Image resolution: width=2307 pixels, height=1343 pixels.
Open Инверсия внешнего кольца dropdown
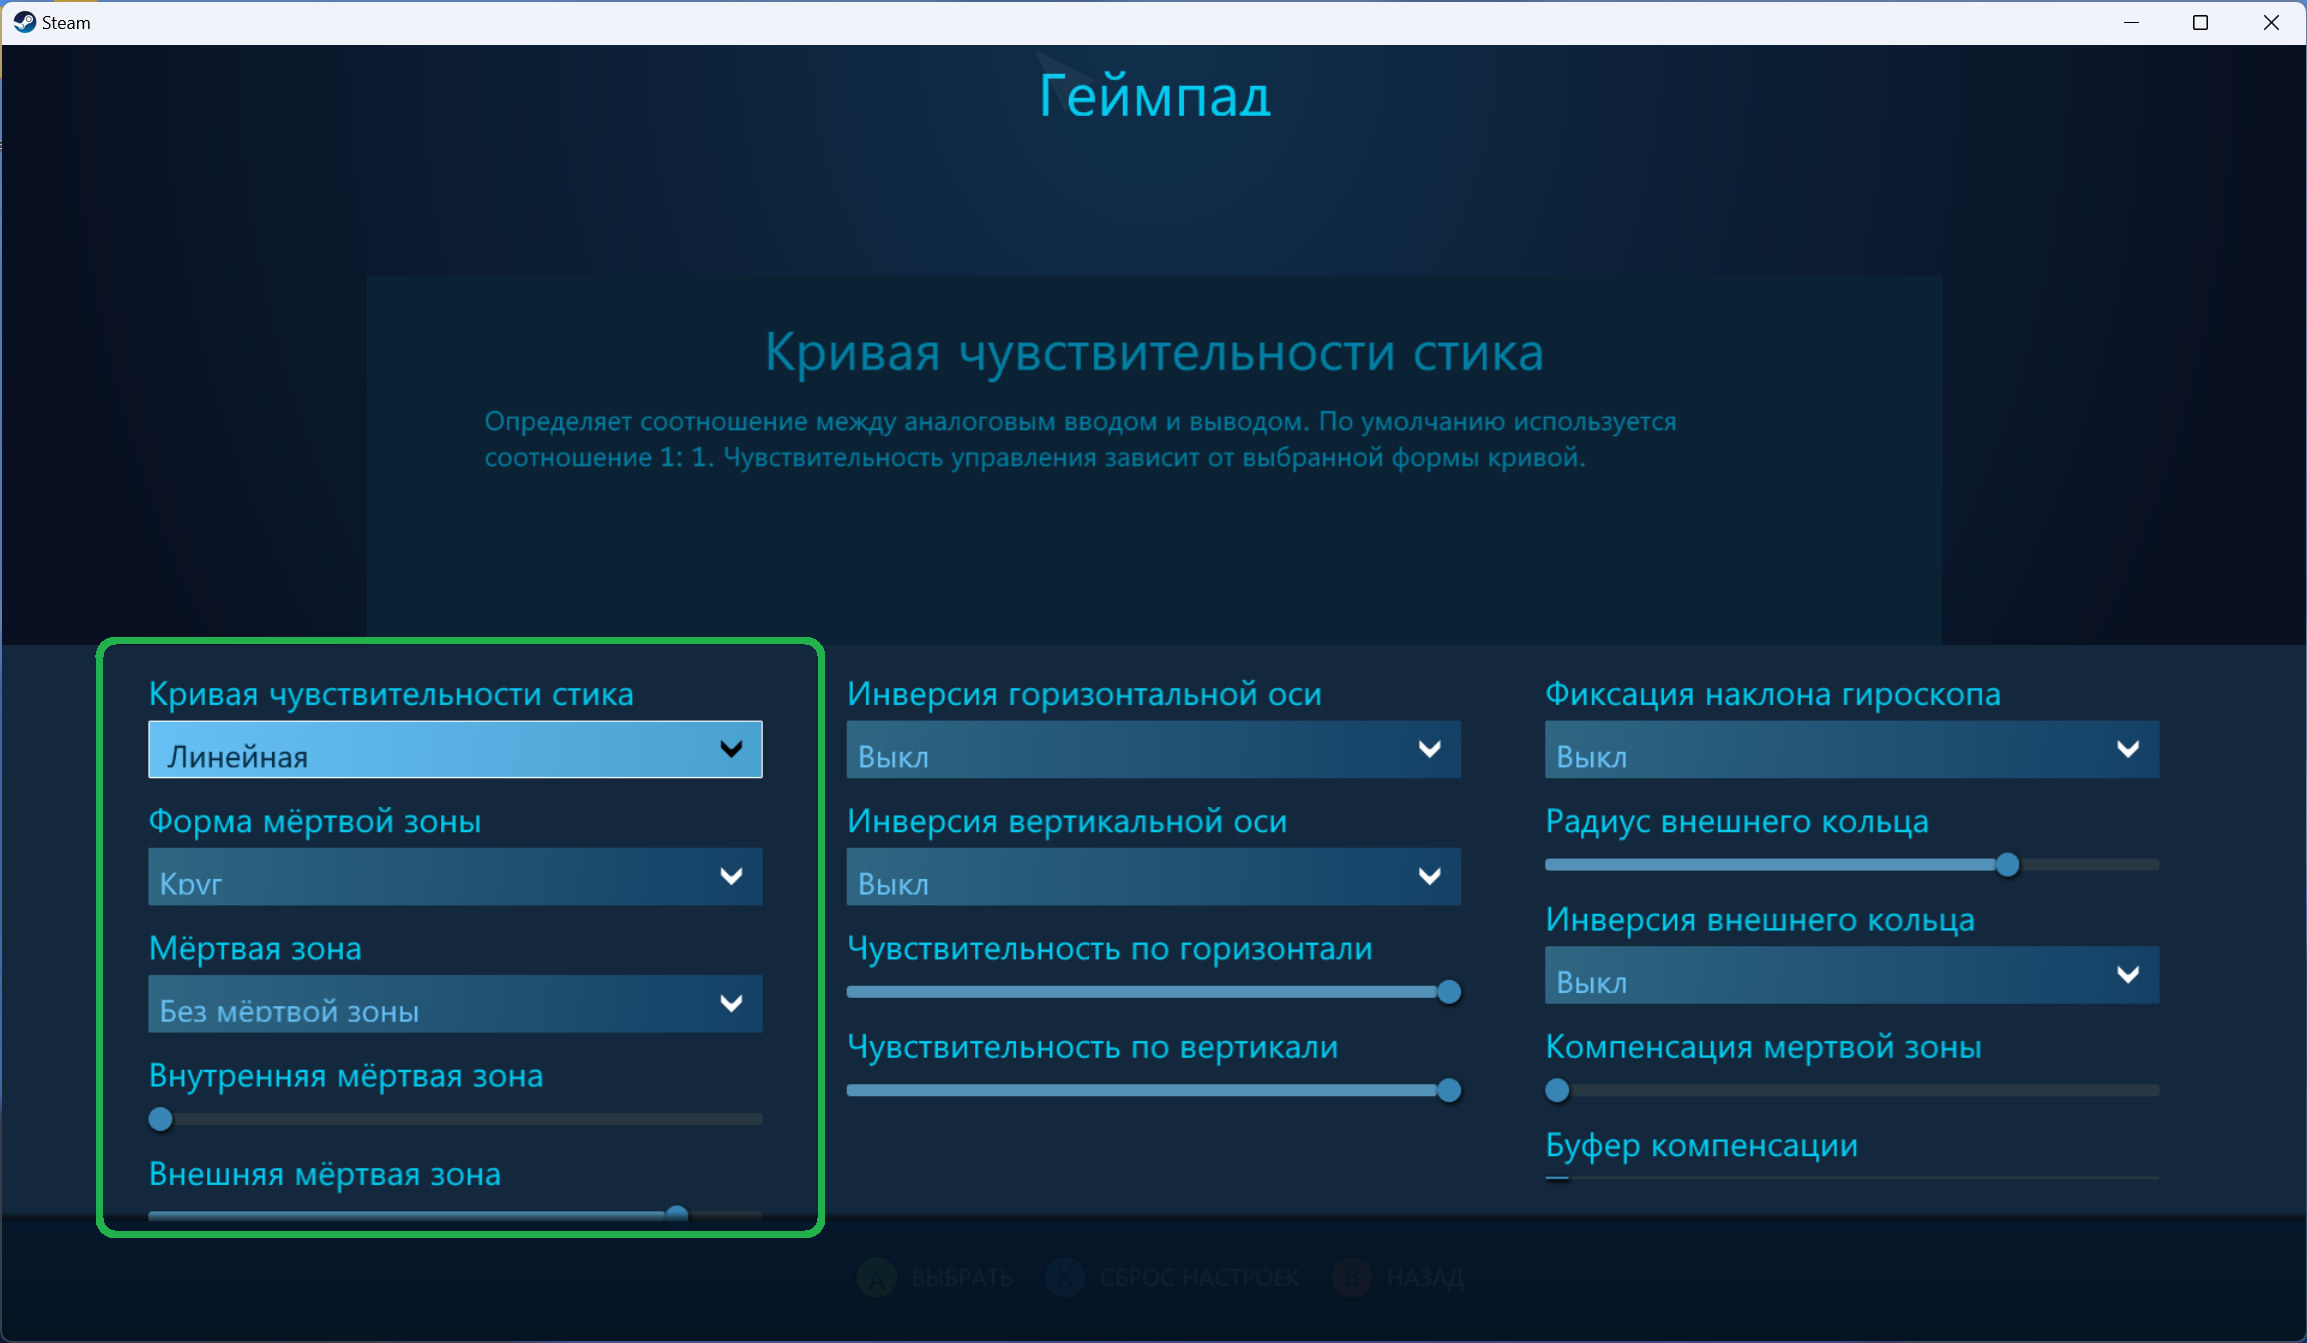(x=1851, y=975)
